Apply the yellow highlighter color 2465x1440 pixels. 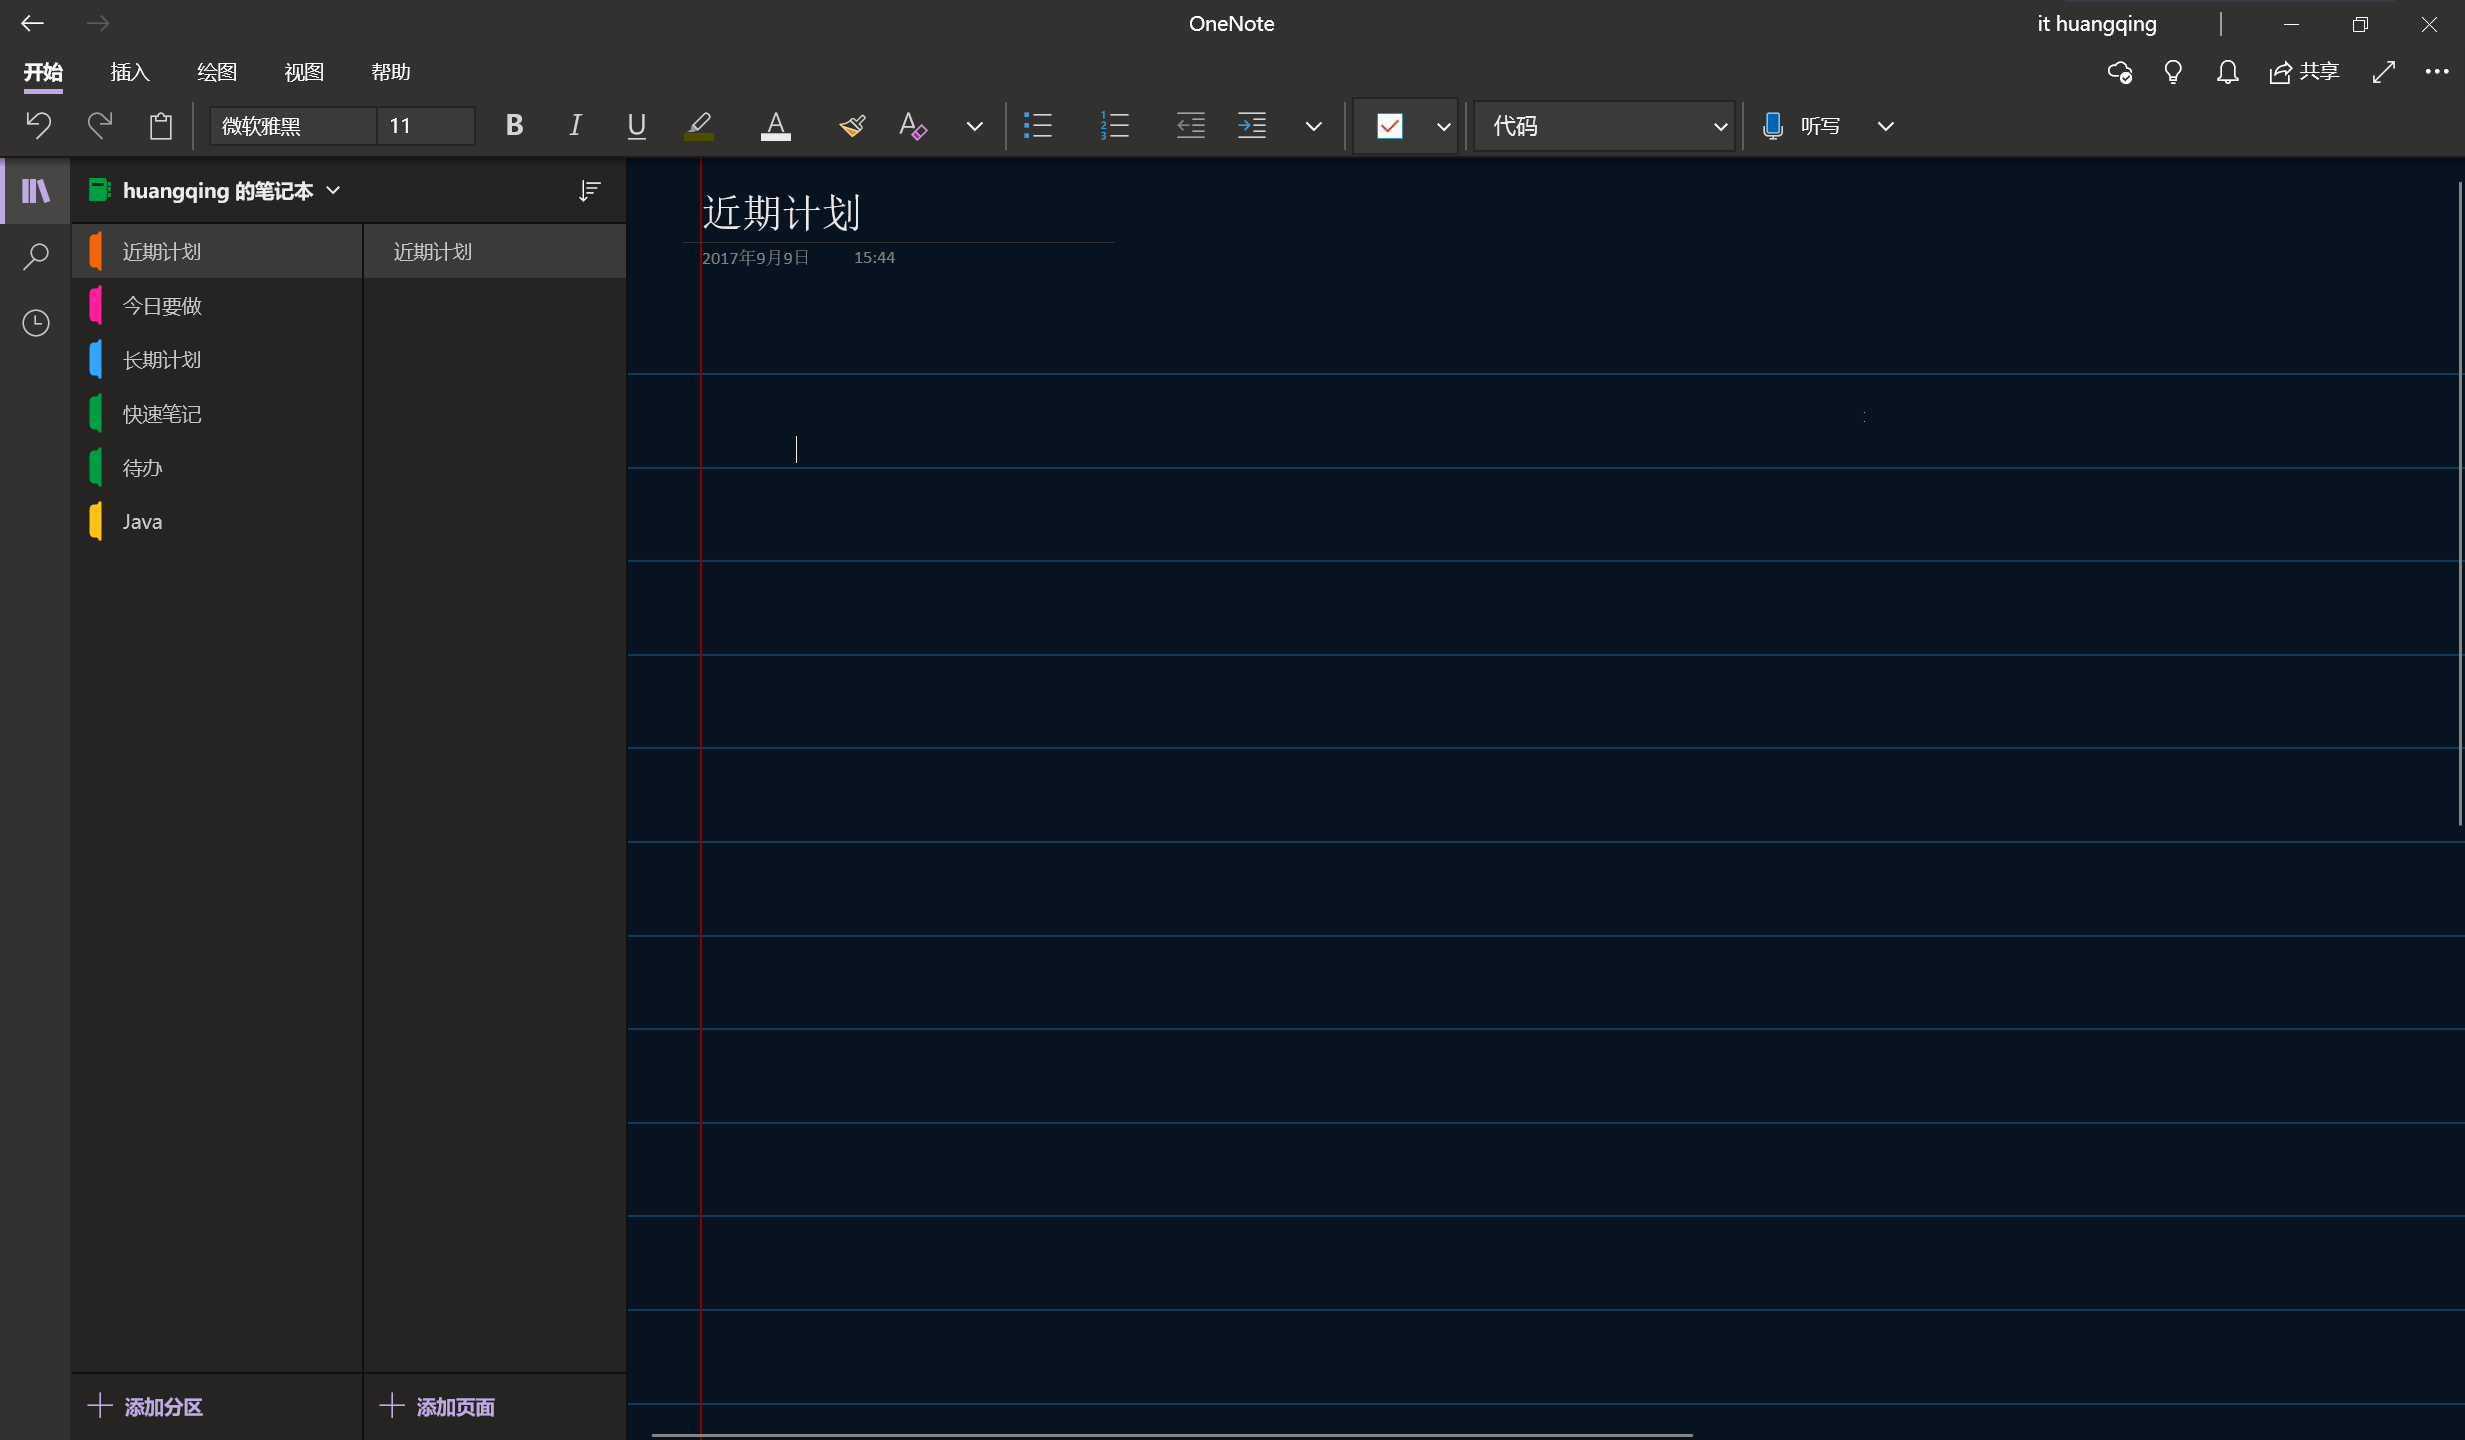pos(699,126)
